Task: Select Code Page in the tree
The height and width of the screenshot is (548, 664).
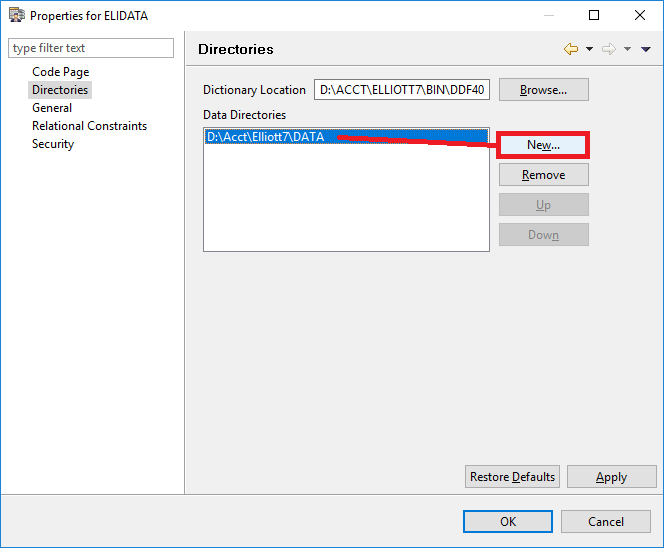Action: pos(61,72)
